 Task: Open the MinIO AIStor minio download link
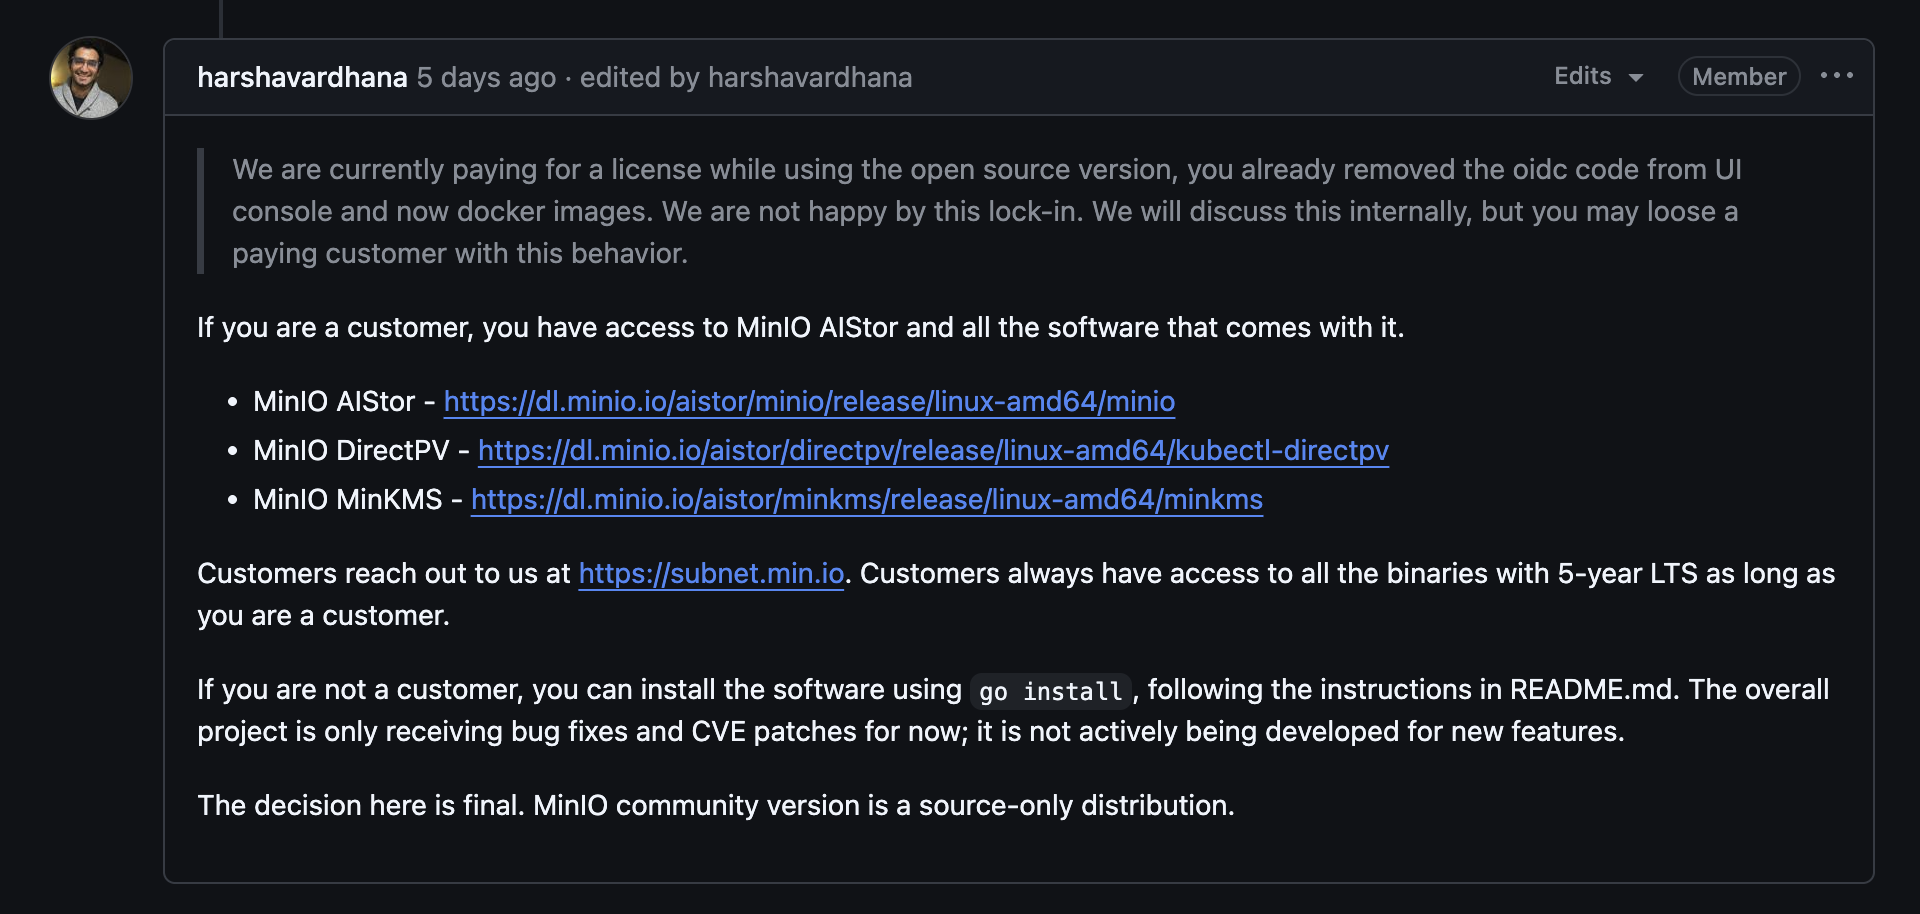(809, 401)
